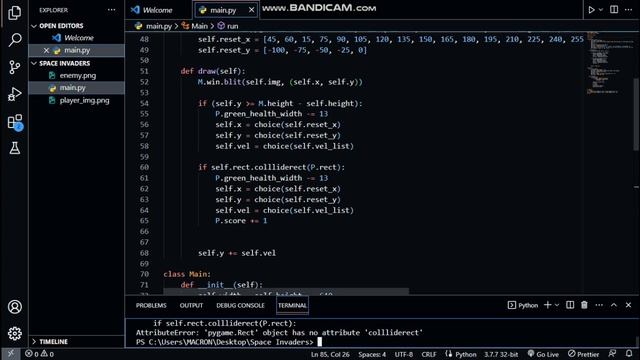Image resolution: width=640 pixels, height=360 pixels.
Task: Open Run and Debug view
Action: point(15,94)
